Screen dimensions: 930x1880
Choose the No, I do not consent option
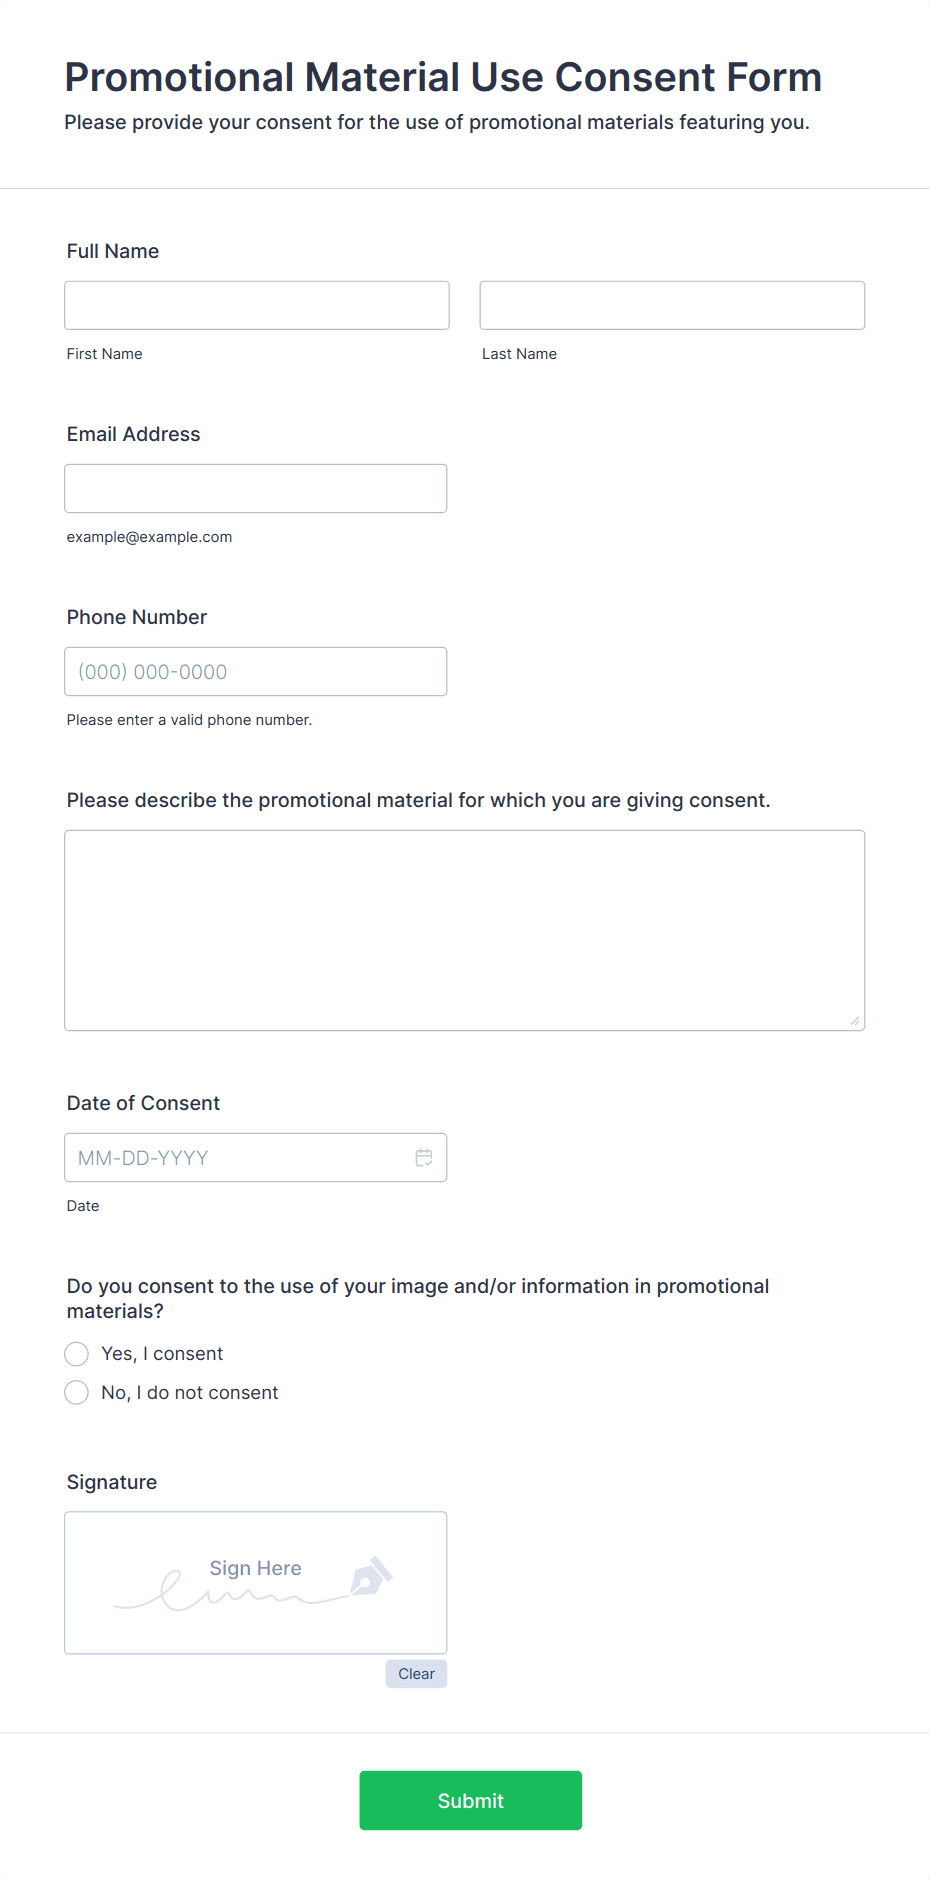point(77,1393)
